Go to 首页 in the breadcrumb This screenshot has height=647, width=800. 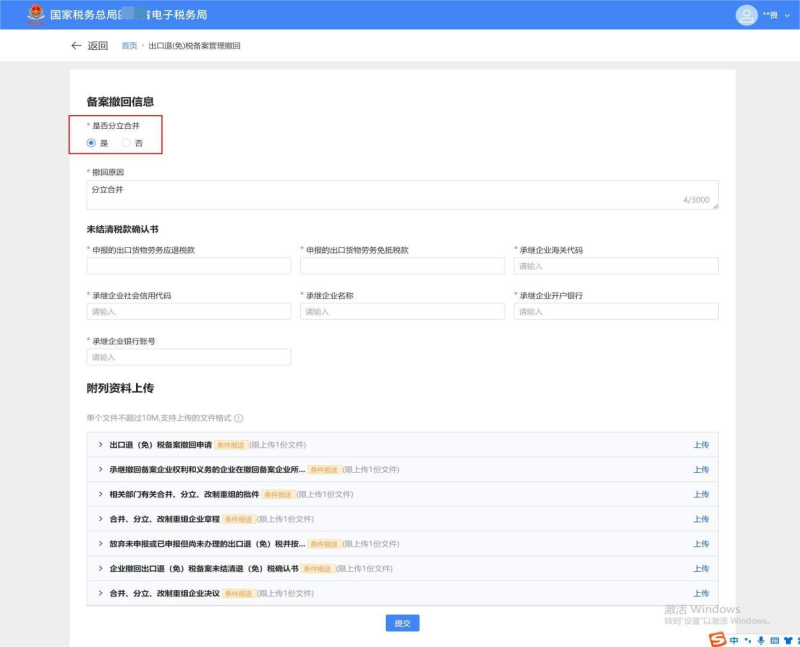point(129,46)
